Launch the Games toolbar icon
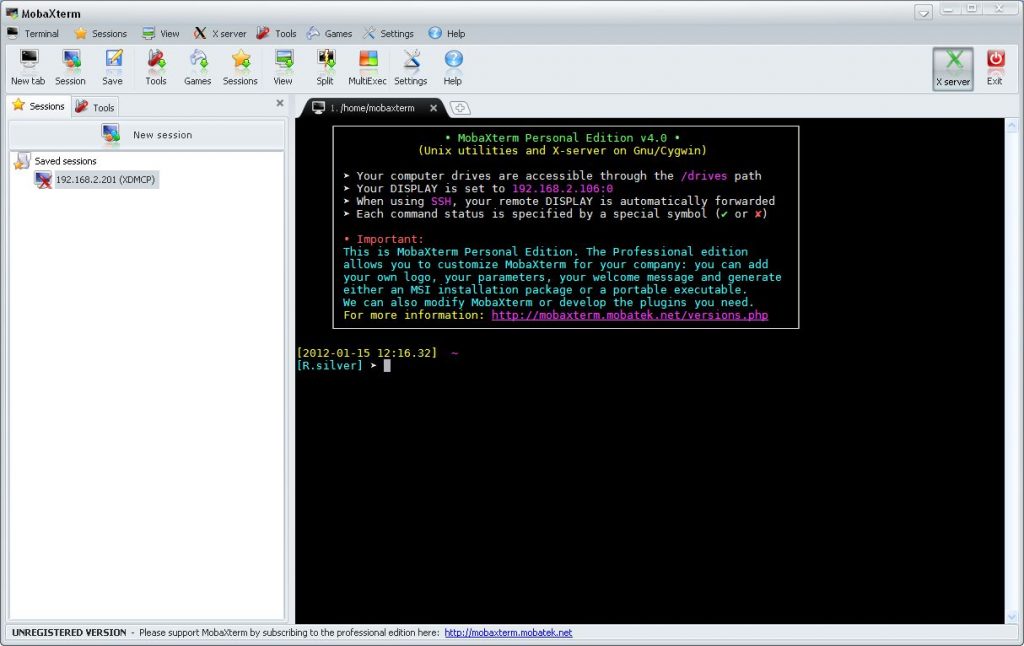 pos(197,67)
